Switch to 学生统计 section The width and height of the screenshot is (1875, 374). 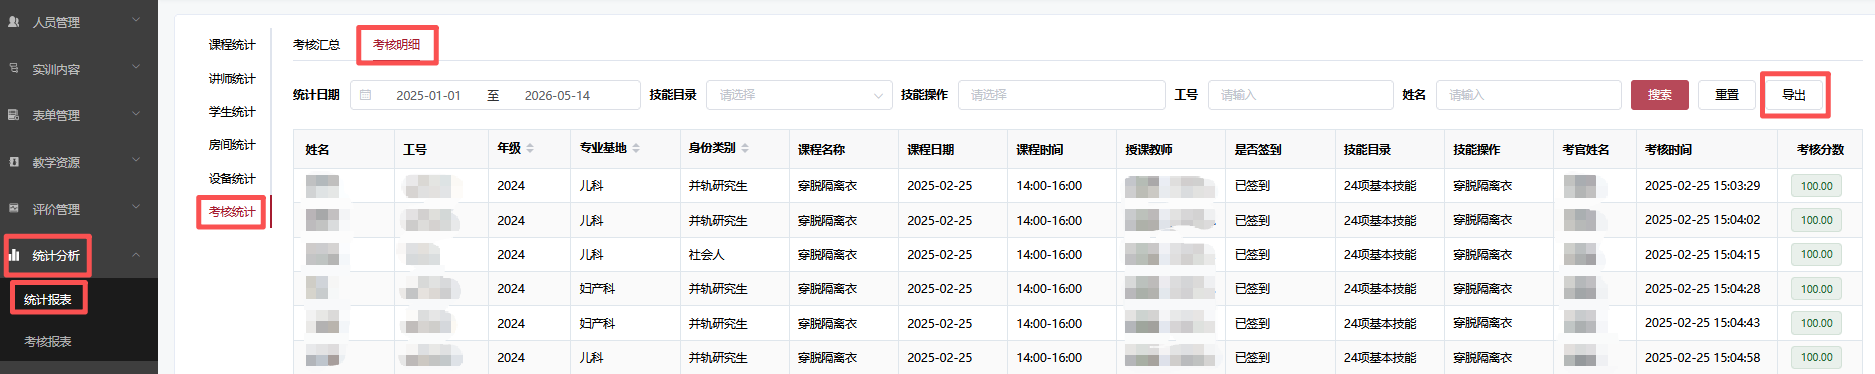[x=232, y=111]
